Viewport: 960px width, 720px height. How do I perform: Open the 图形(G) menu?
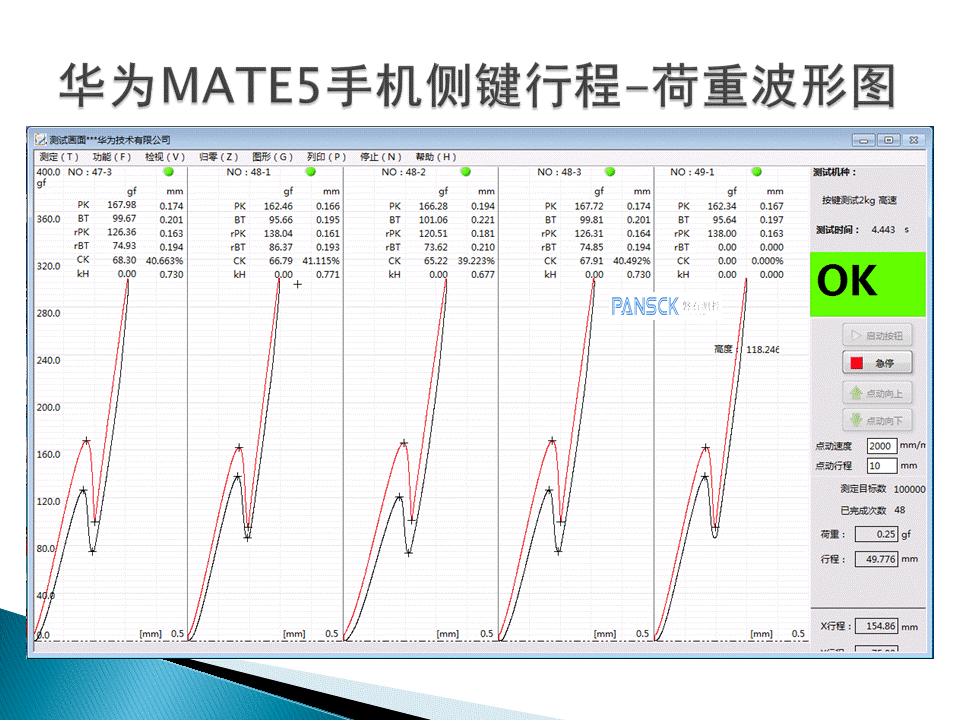[x=273, y=157]
